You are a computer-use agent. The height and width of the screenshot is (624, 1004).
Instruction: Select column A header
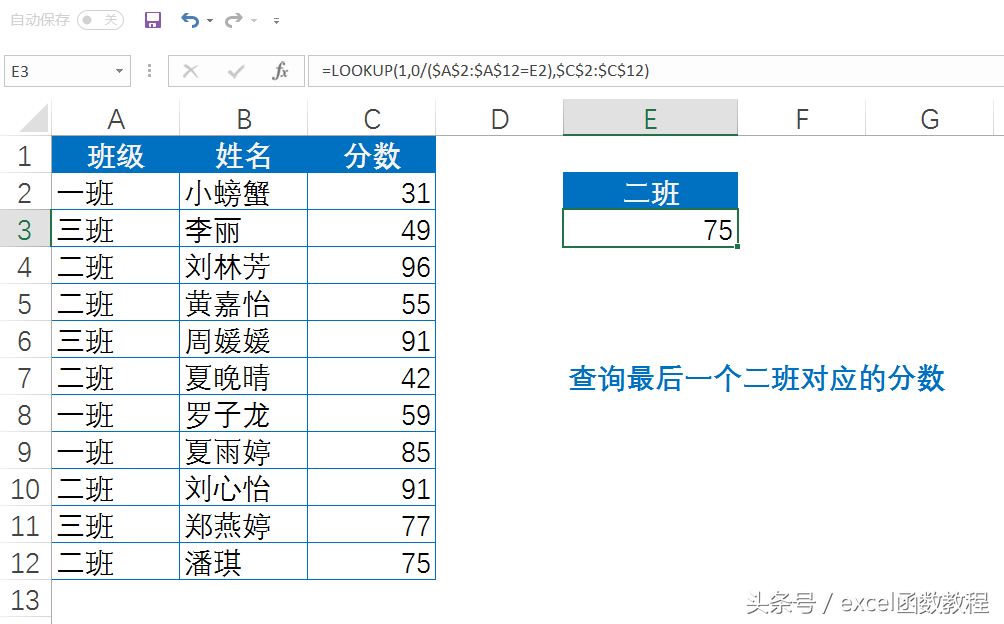(116, 118)
